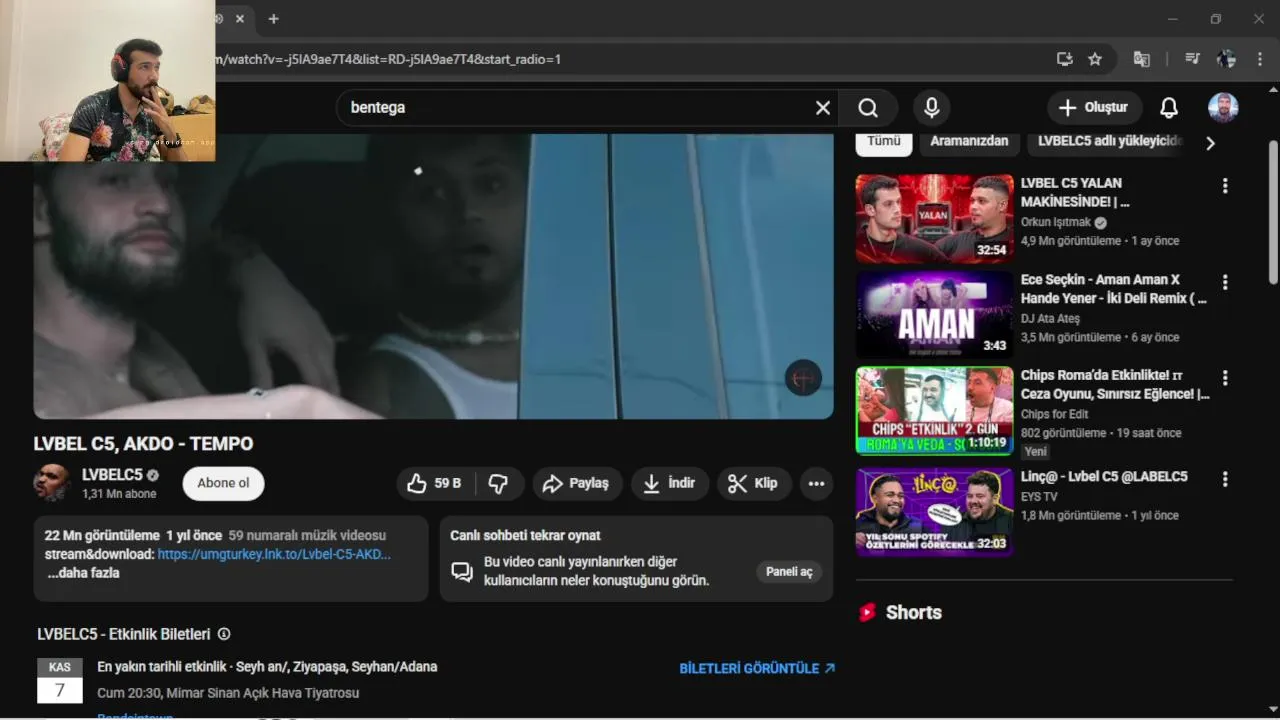The height and width of the screenshot is (720, 1280).
Task: Open options for Linç@ Lvbel C5 video
Action: click(x=1225, y=480)
